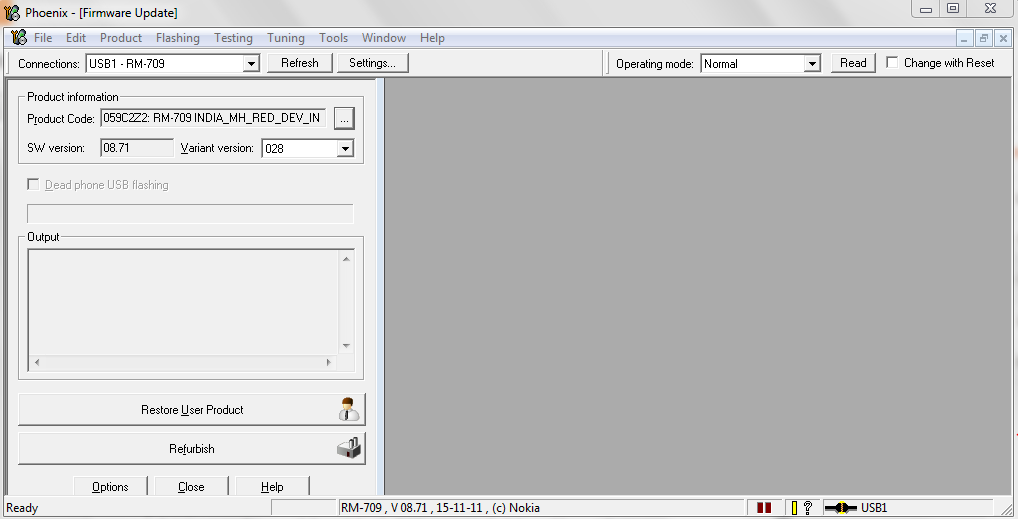Click status bar text RM-709, V 08.71

[x=440, y=507]
